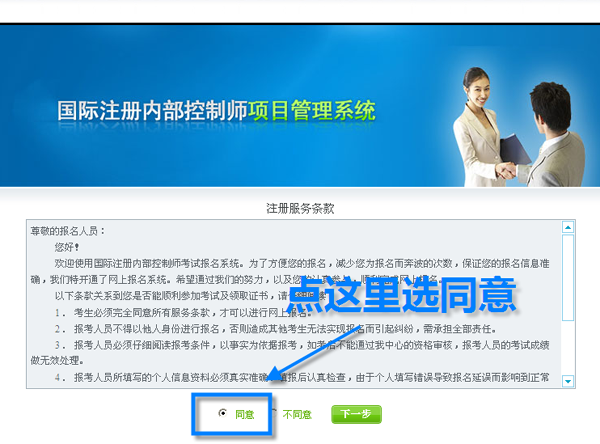Click the terms box scroll-down arrow
Screen dimensions: 600x444
coord(568,381)
